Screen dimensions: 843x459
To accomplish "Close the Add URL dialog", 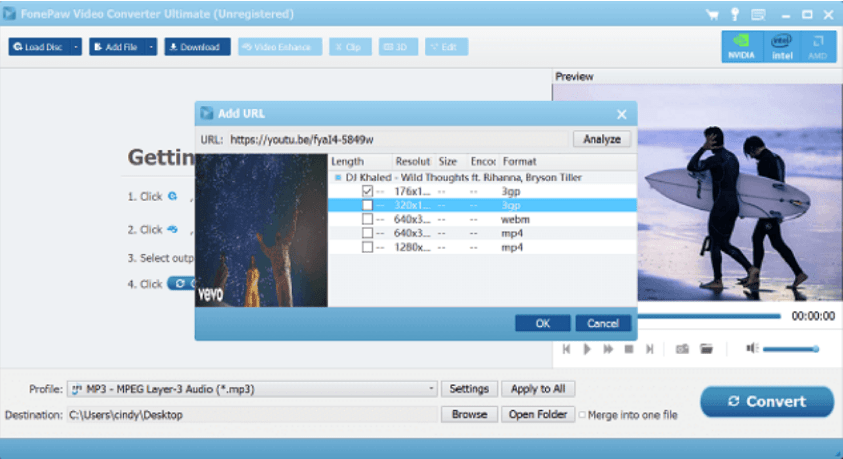I will 621,114.
